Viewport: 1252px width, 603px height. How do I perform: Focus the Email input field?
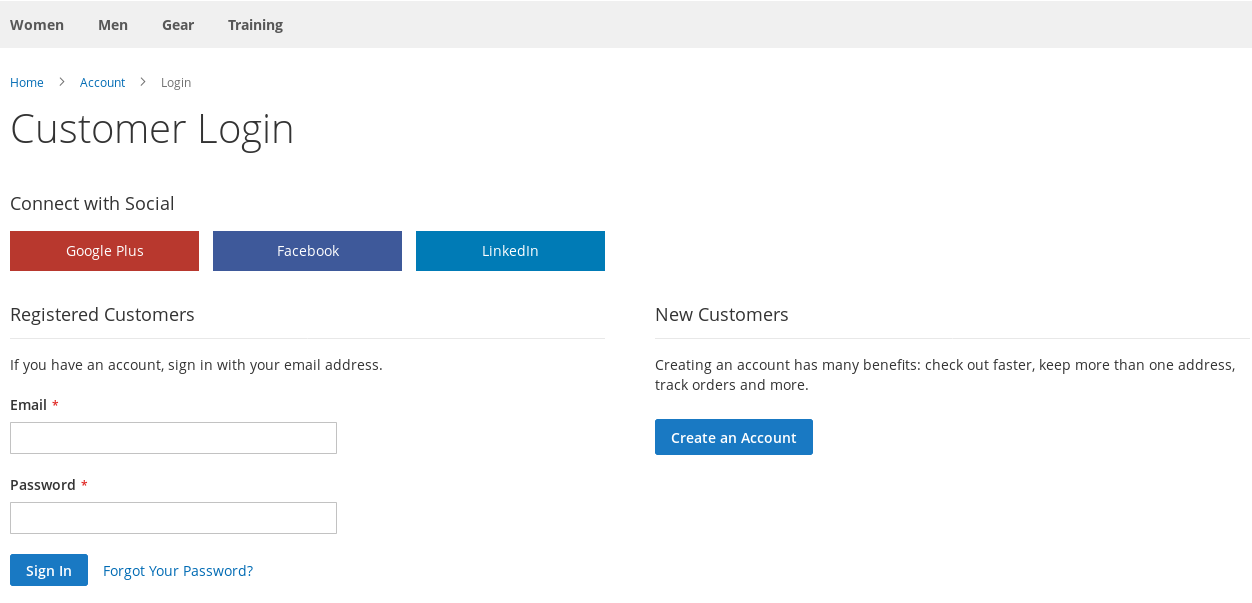(x=173, y=438)
